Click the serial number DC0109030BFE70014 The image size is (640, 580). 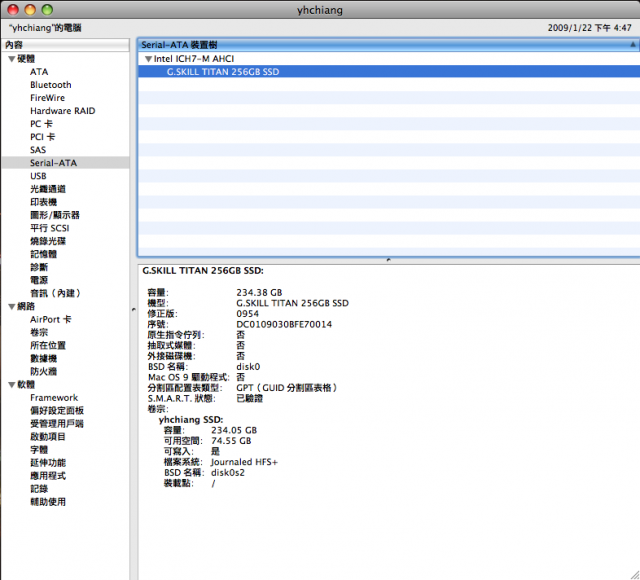(284, 324)
